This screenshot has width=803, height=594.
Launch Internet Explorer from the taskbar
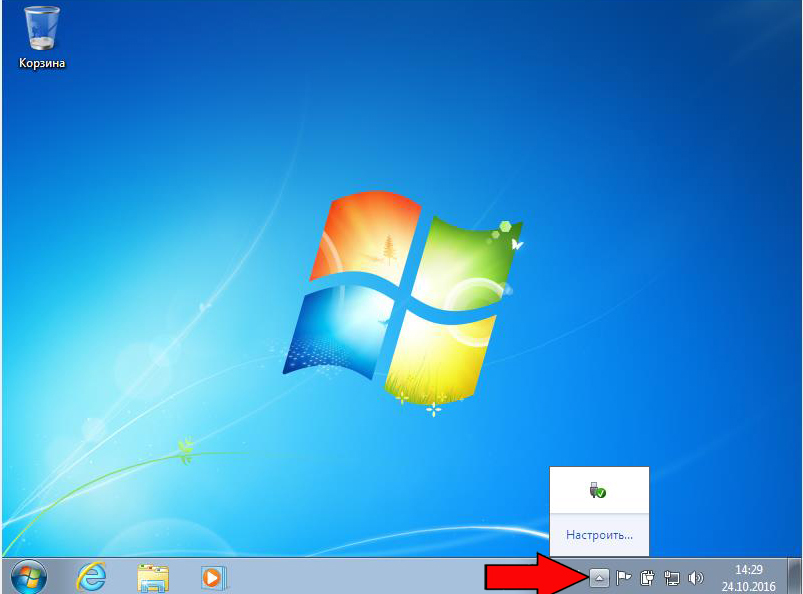tap(91, 577)
